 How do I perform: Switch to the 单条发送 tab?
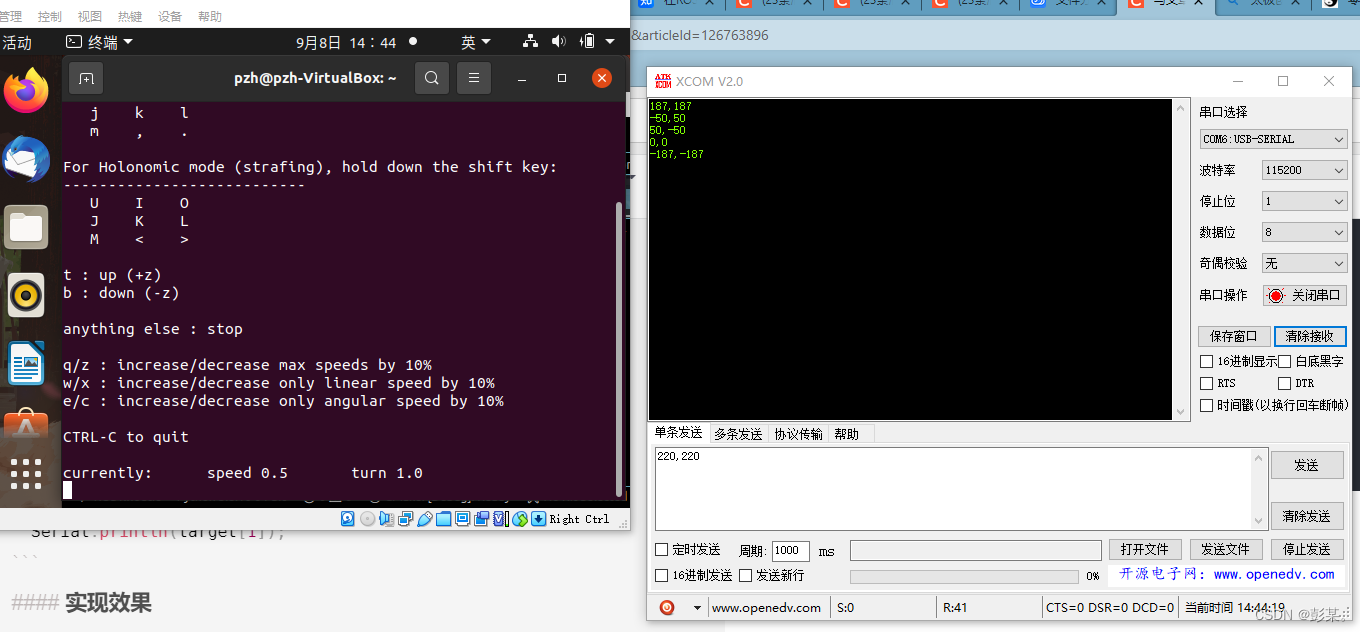click(x=678, y=433)
